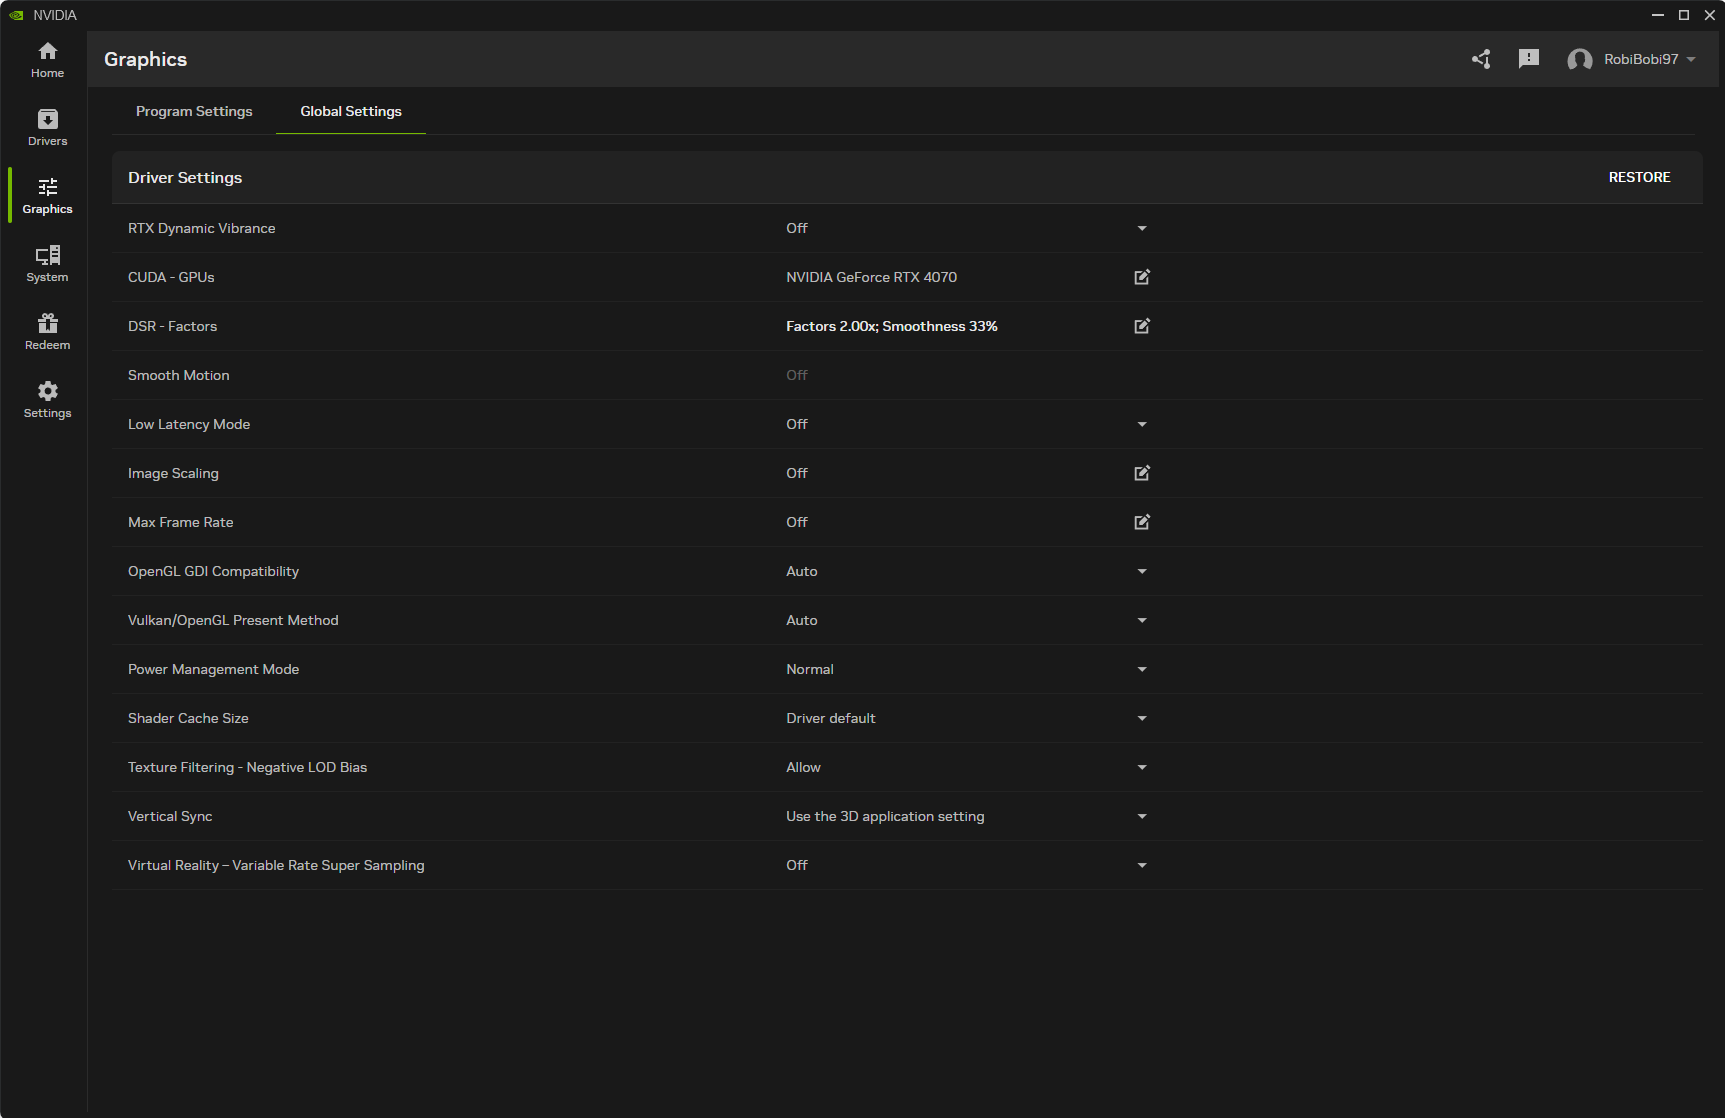Open the feedback icon in header
The width and height of the screenshot is (1725, 1118).
(x=1529, y=59)
